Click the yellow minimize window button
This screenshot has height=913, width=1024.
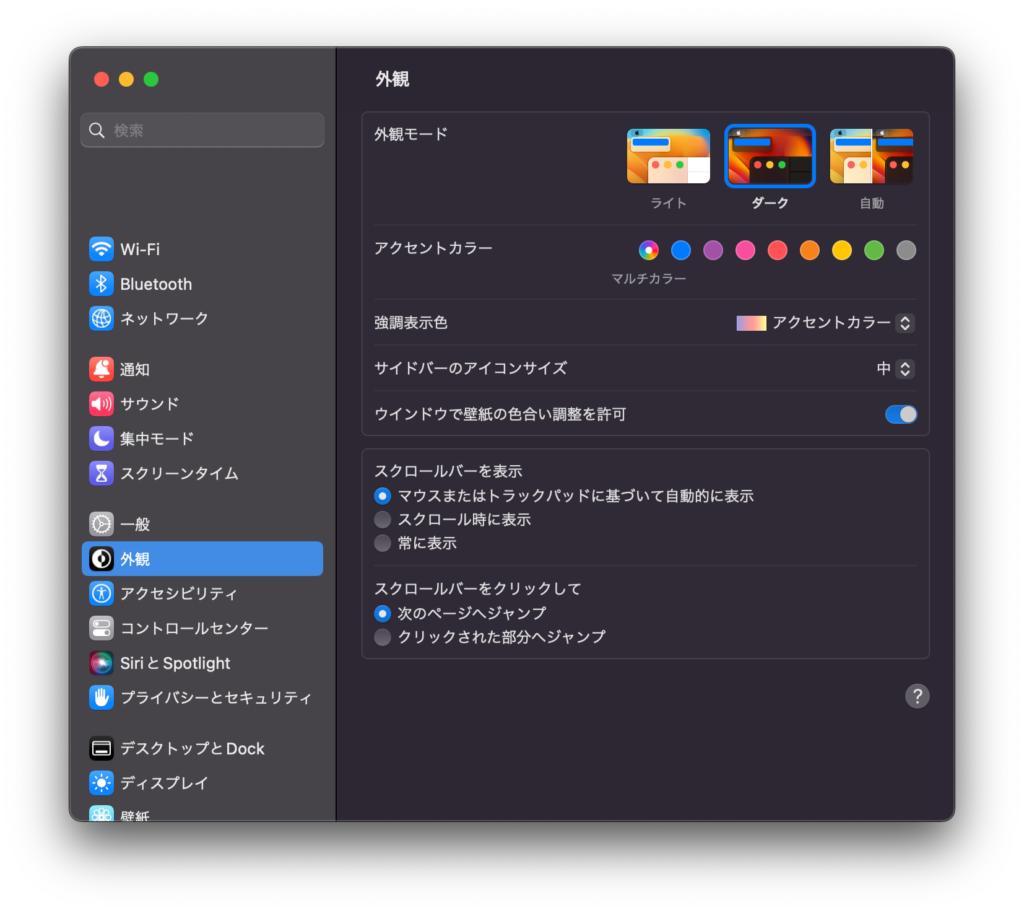pos(126,79)
